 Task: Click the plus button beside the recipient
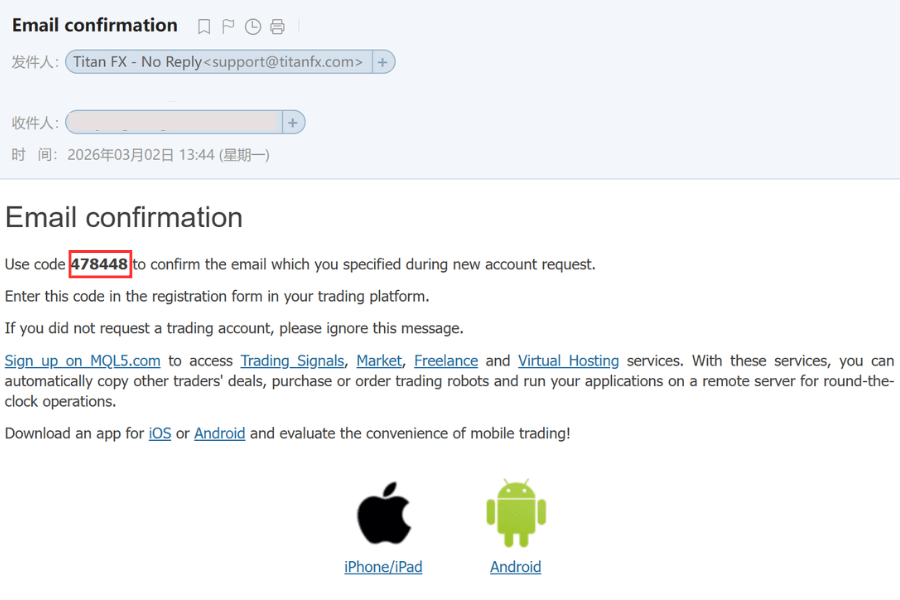tap(293, 123)
